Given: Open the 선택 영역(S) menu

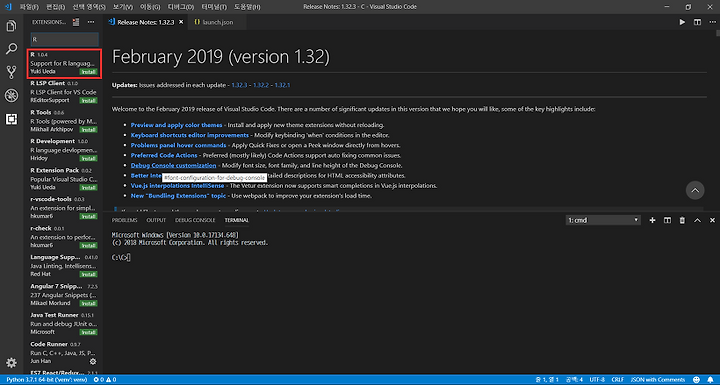Looking at the screenshot, I should pyautogui.click(x=89, y=7).
